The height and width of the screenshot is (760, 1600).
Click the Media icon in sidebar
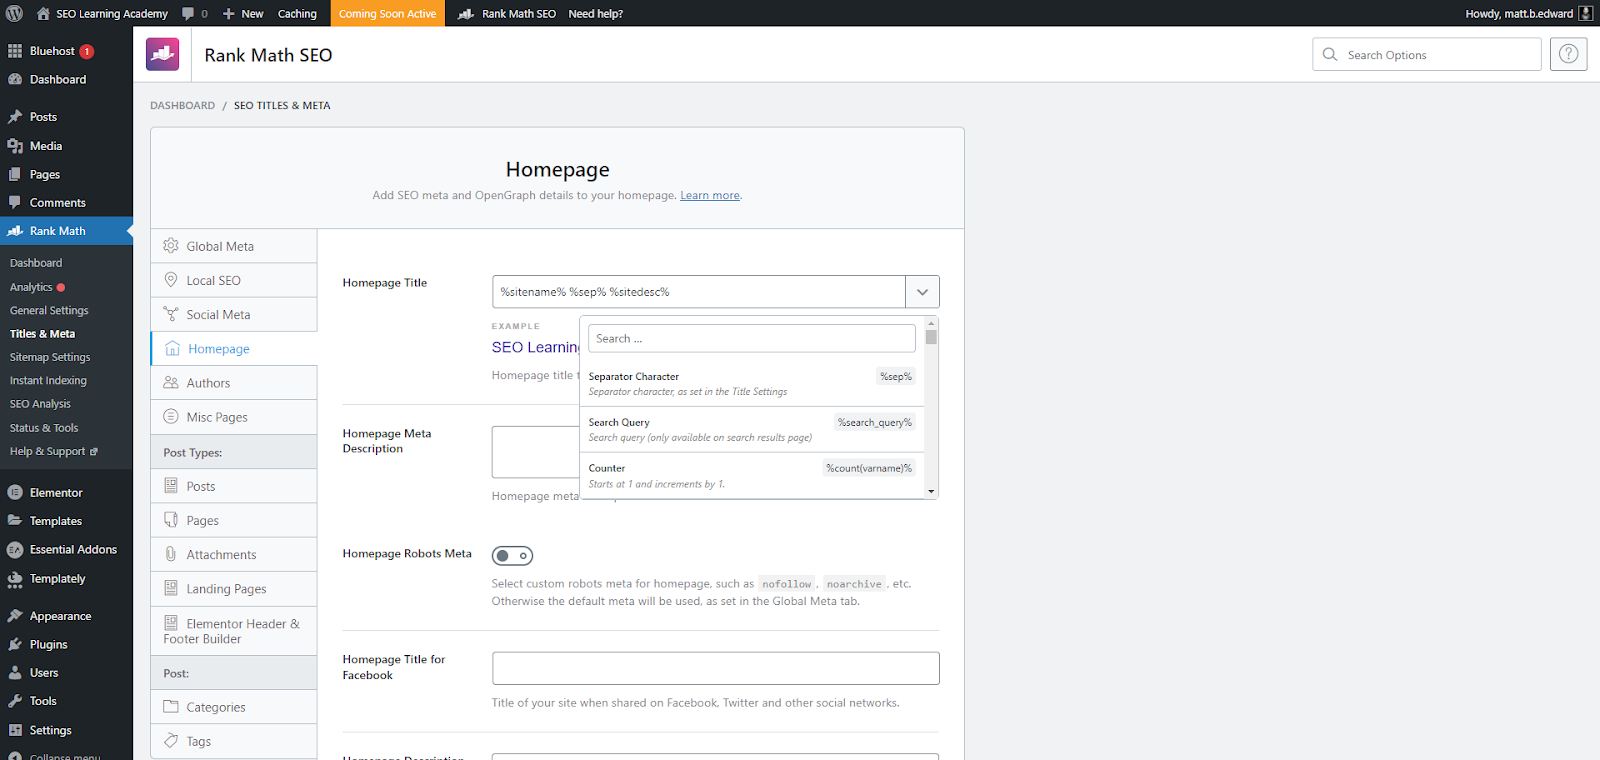coord(15,146)
